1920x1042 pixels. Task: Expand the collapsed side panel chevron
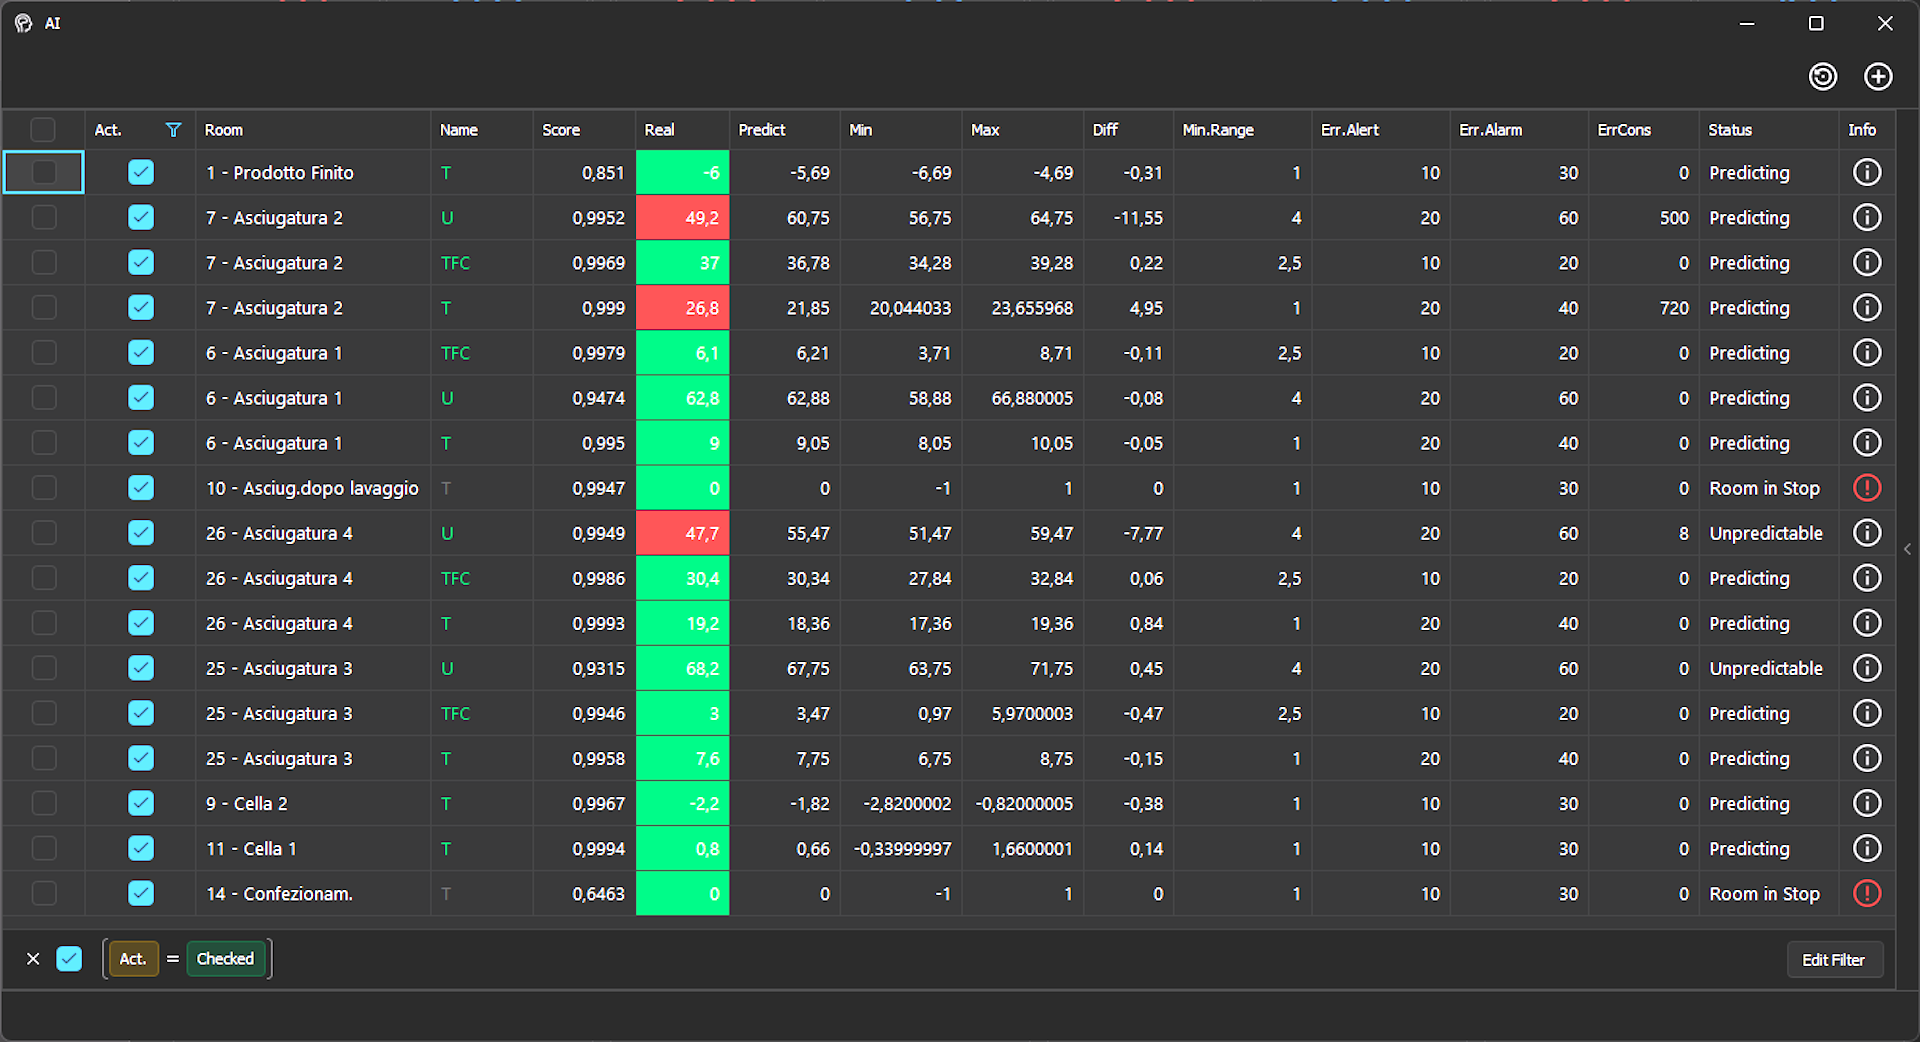tap(1907, 549)
